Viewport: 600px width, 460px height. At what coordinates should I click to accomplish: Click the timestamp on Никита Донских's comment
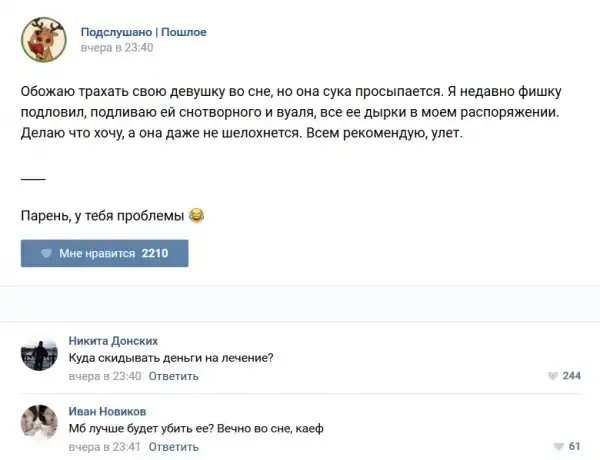(104, 376)
